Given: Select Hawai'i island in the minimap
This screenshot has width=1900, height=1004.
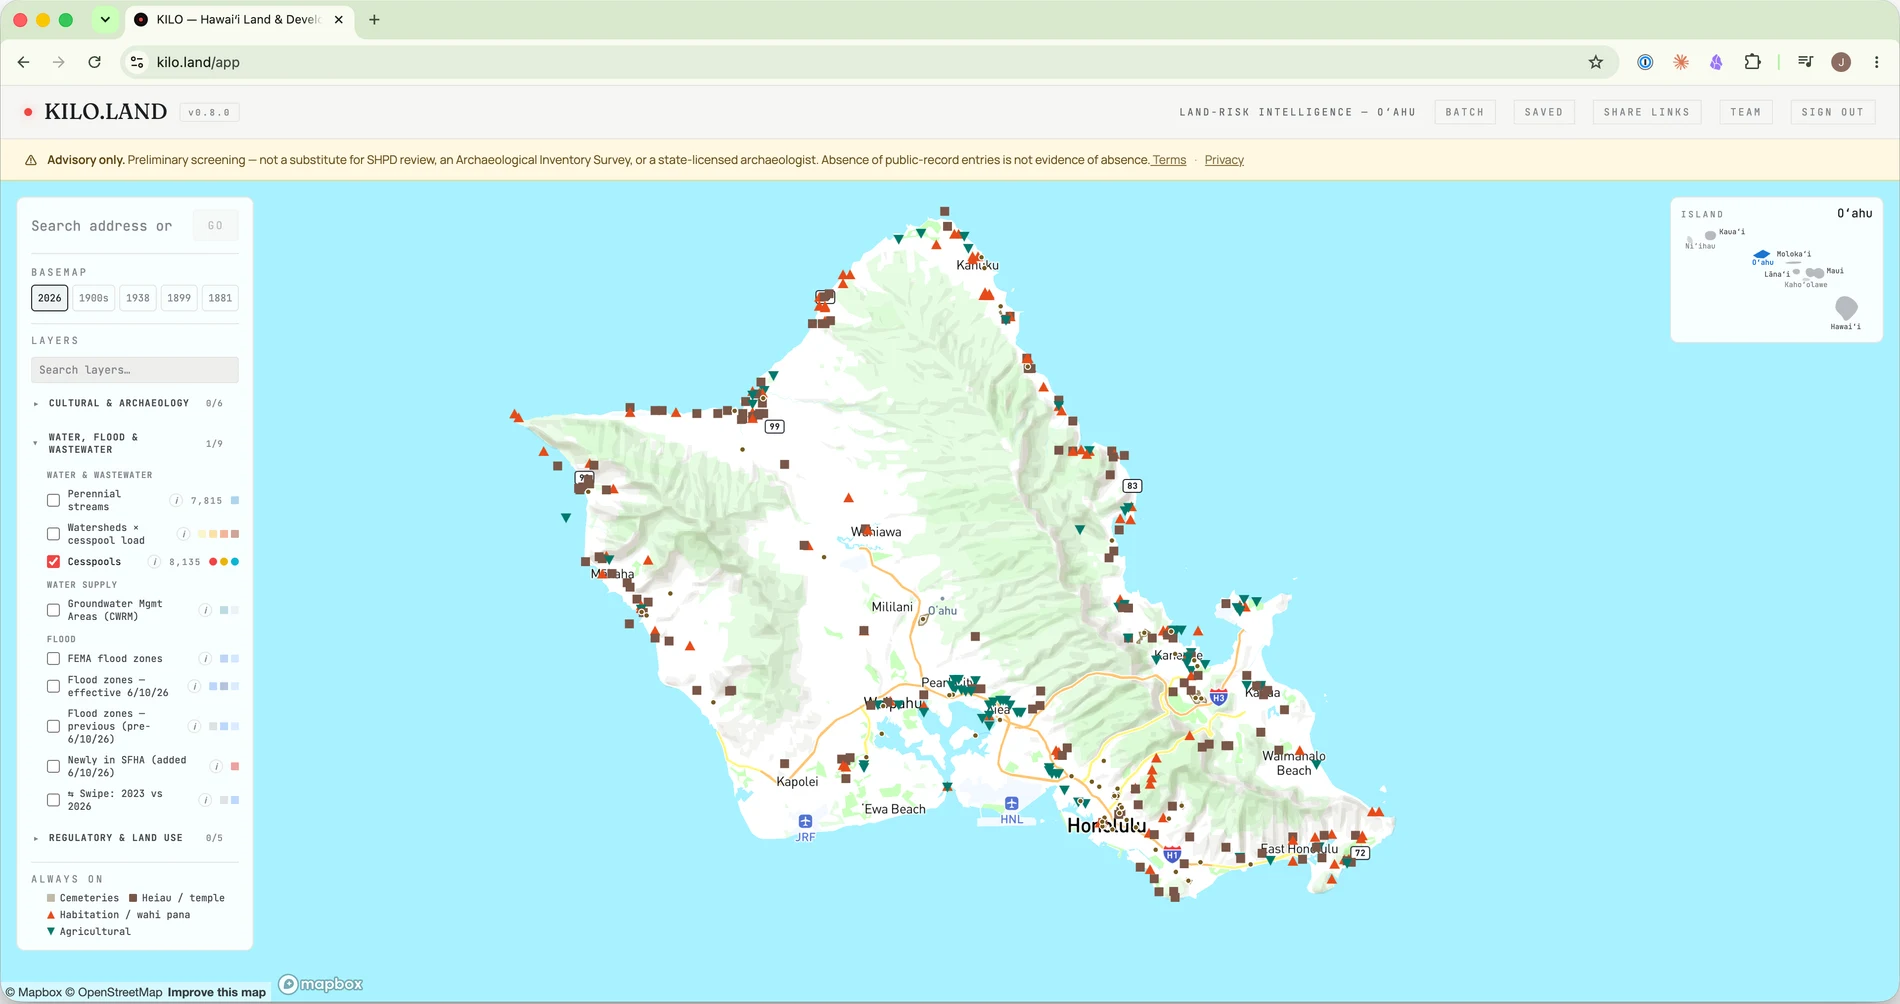Looking at the screenshot, I should (1846, 308).
